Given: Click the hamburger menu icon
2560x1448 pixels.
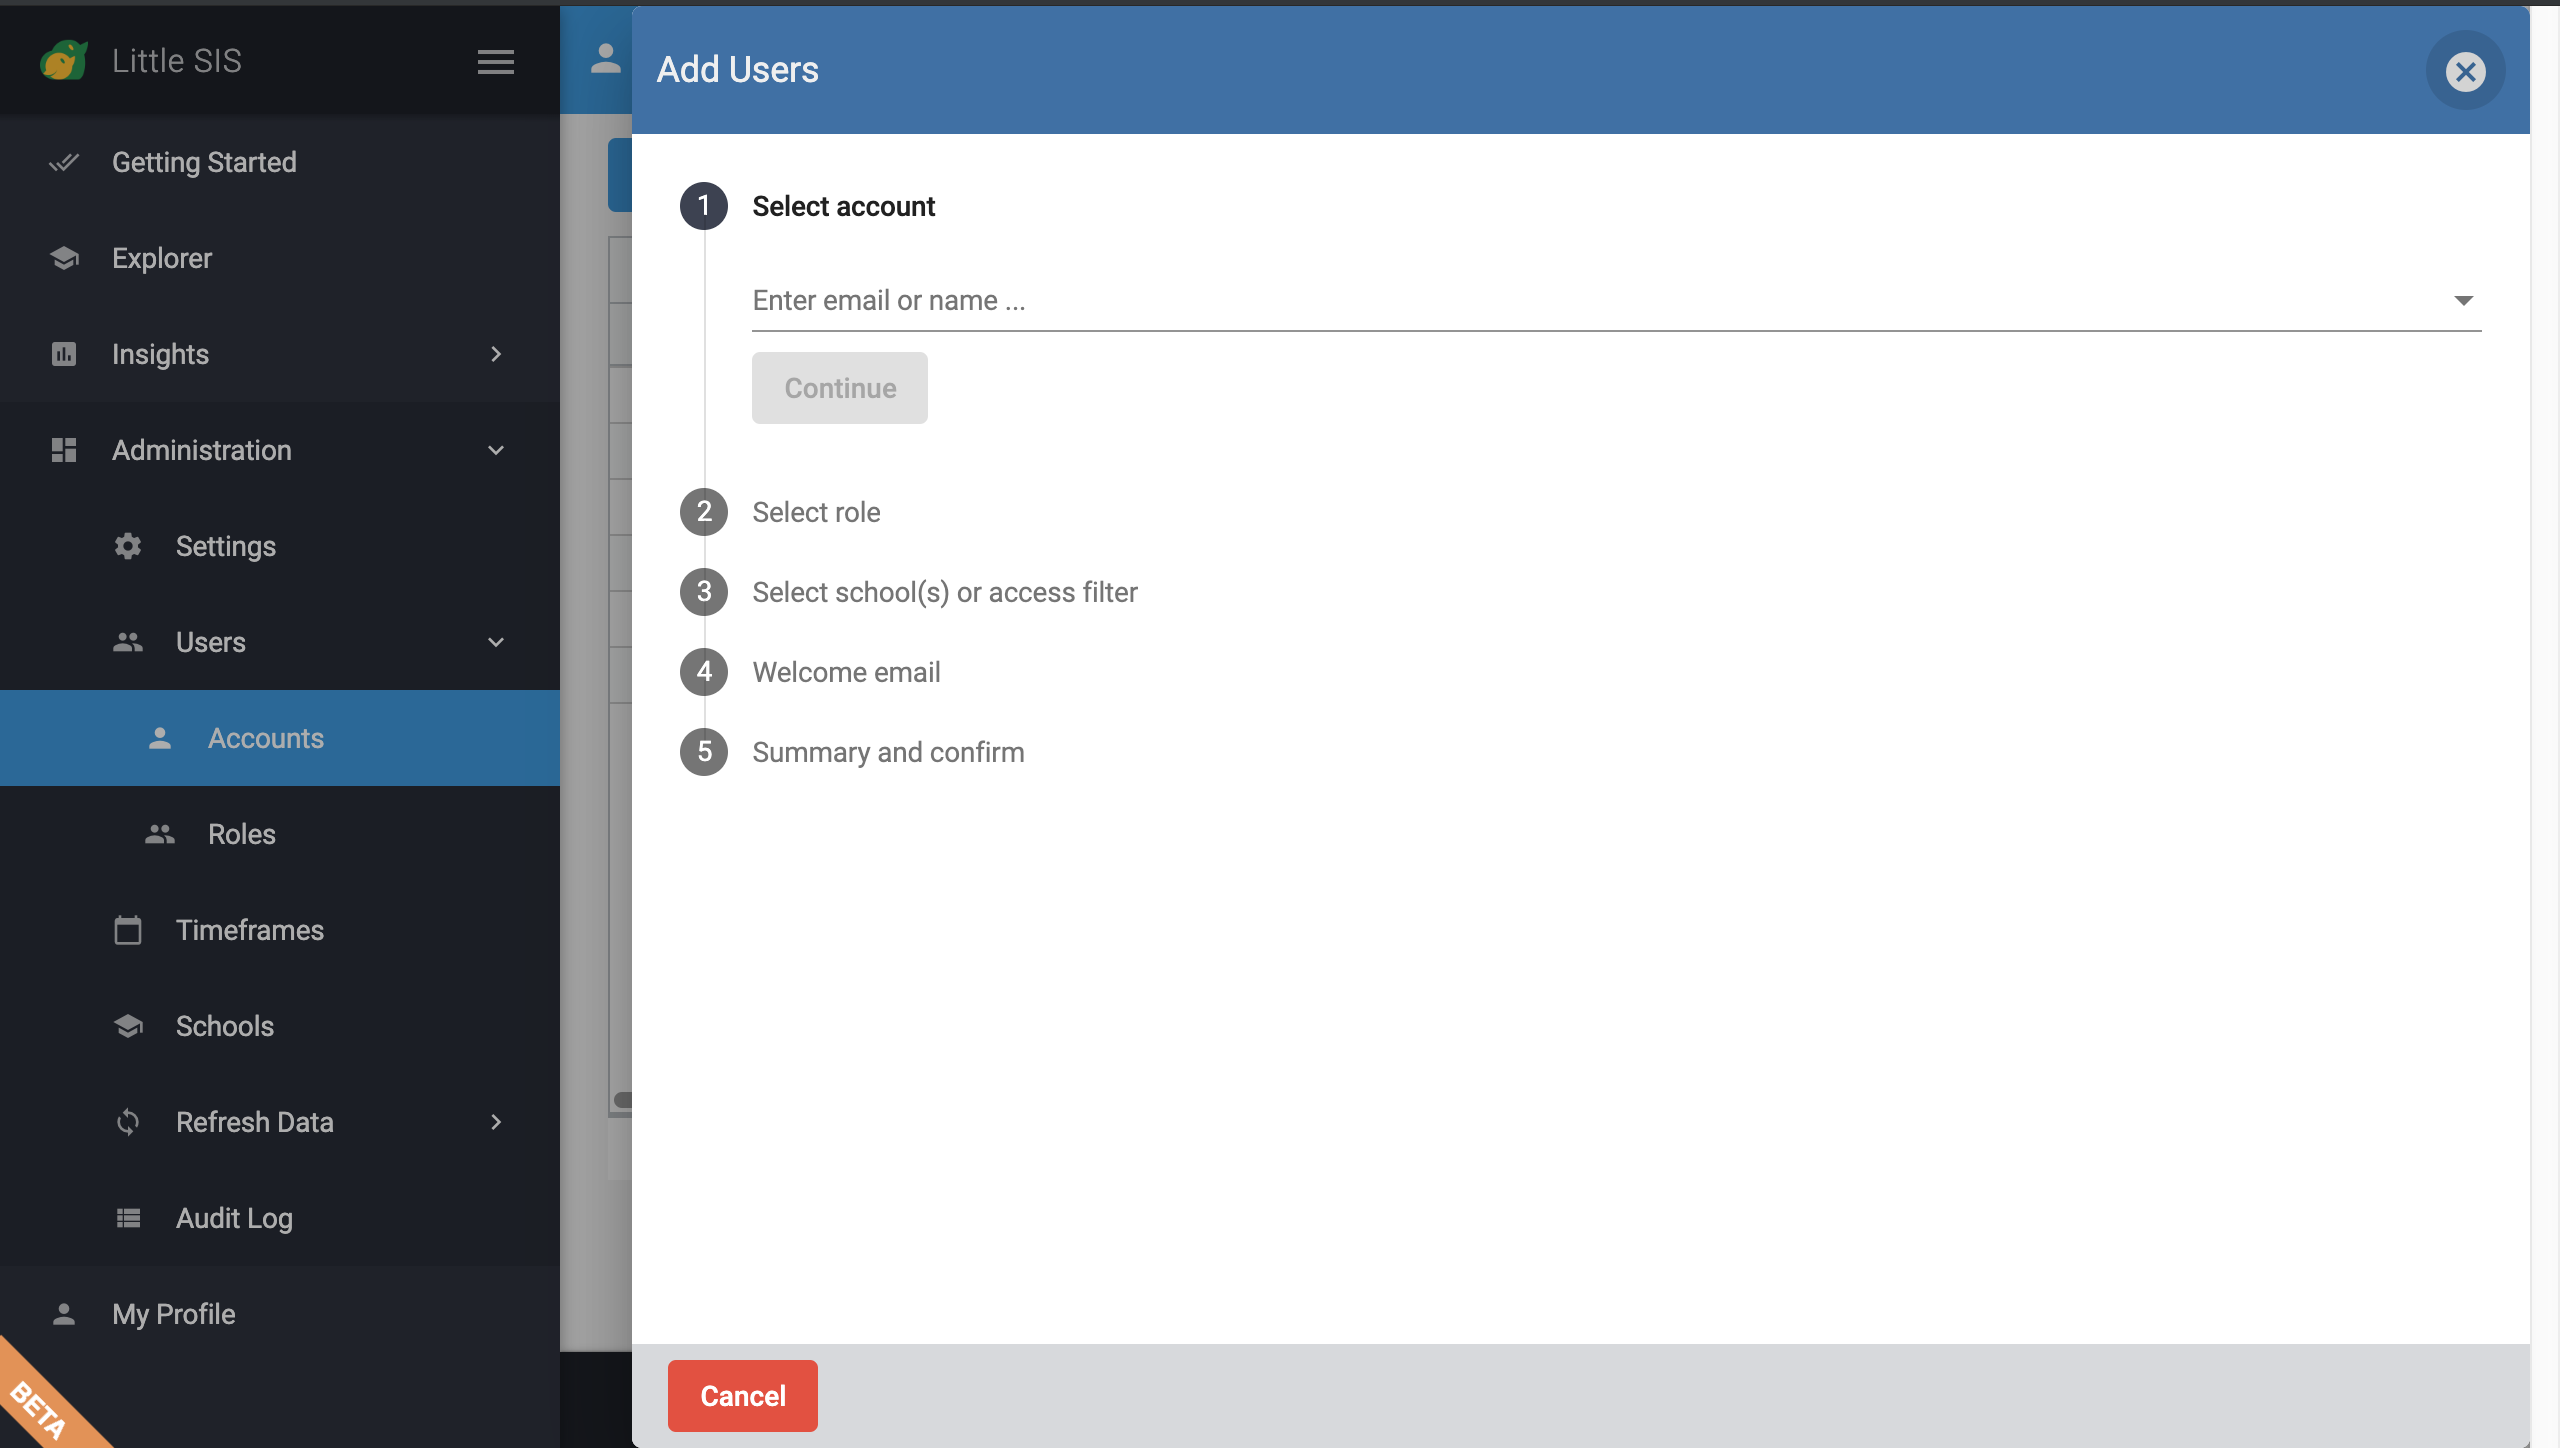Looking at the screenshot, I should [x=495, y=62].
